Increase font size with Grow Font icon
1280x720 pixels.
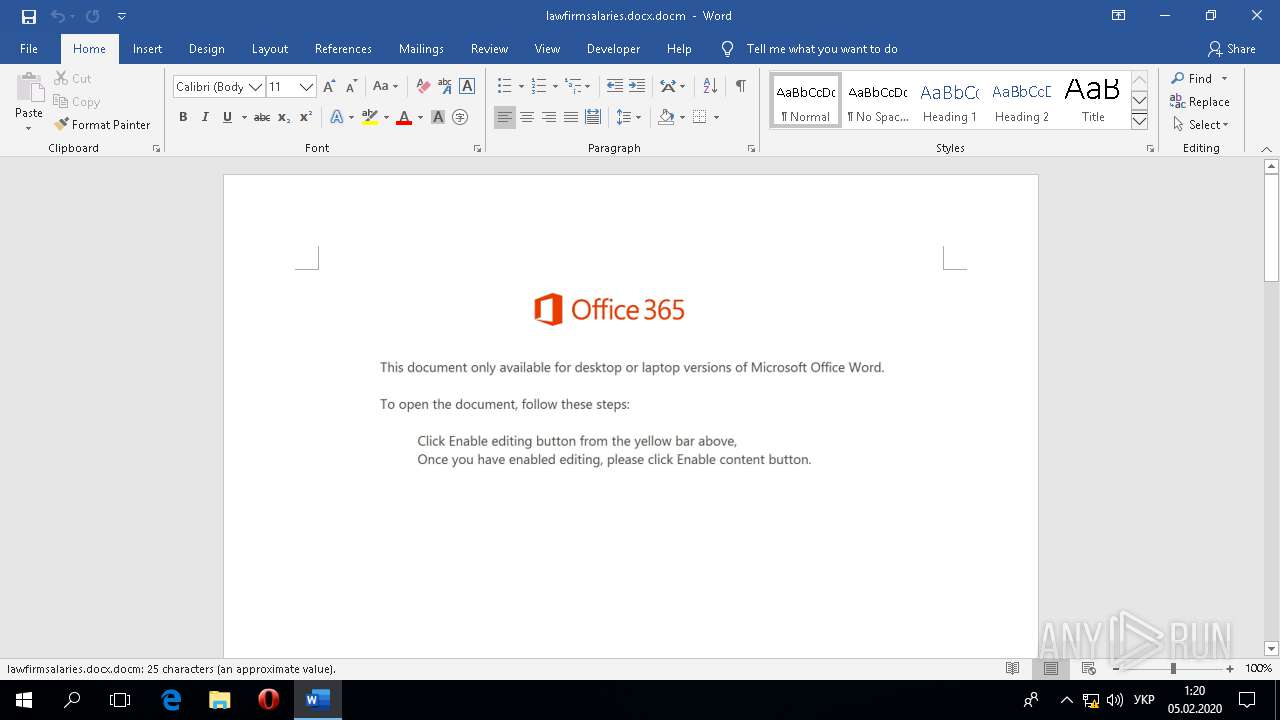pyautogui.click(x=329, y=87)
